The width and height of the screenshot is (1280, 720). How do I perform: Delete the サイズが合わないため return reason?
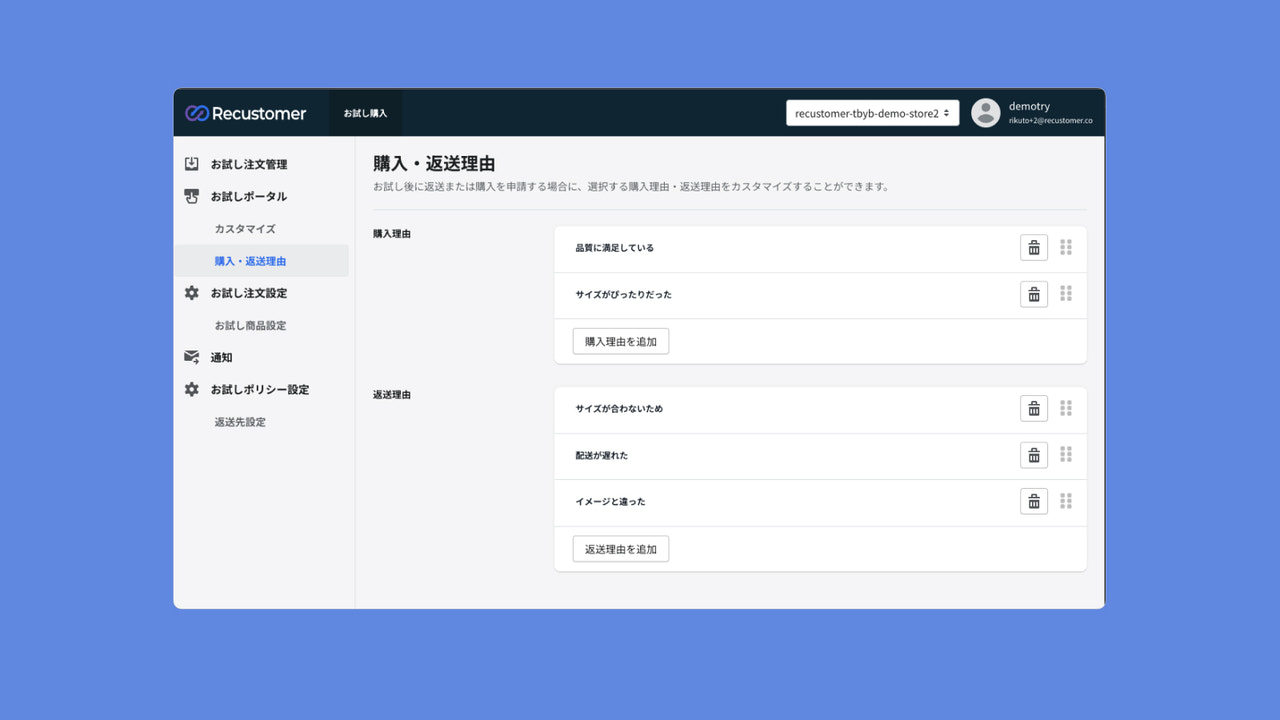coord(1034,408)
